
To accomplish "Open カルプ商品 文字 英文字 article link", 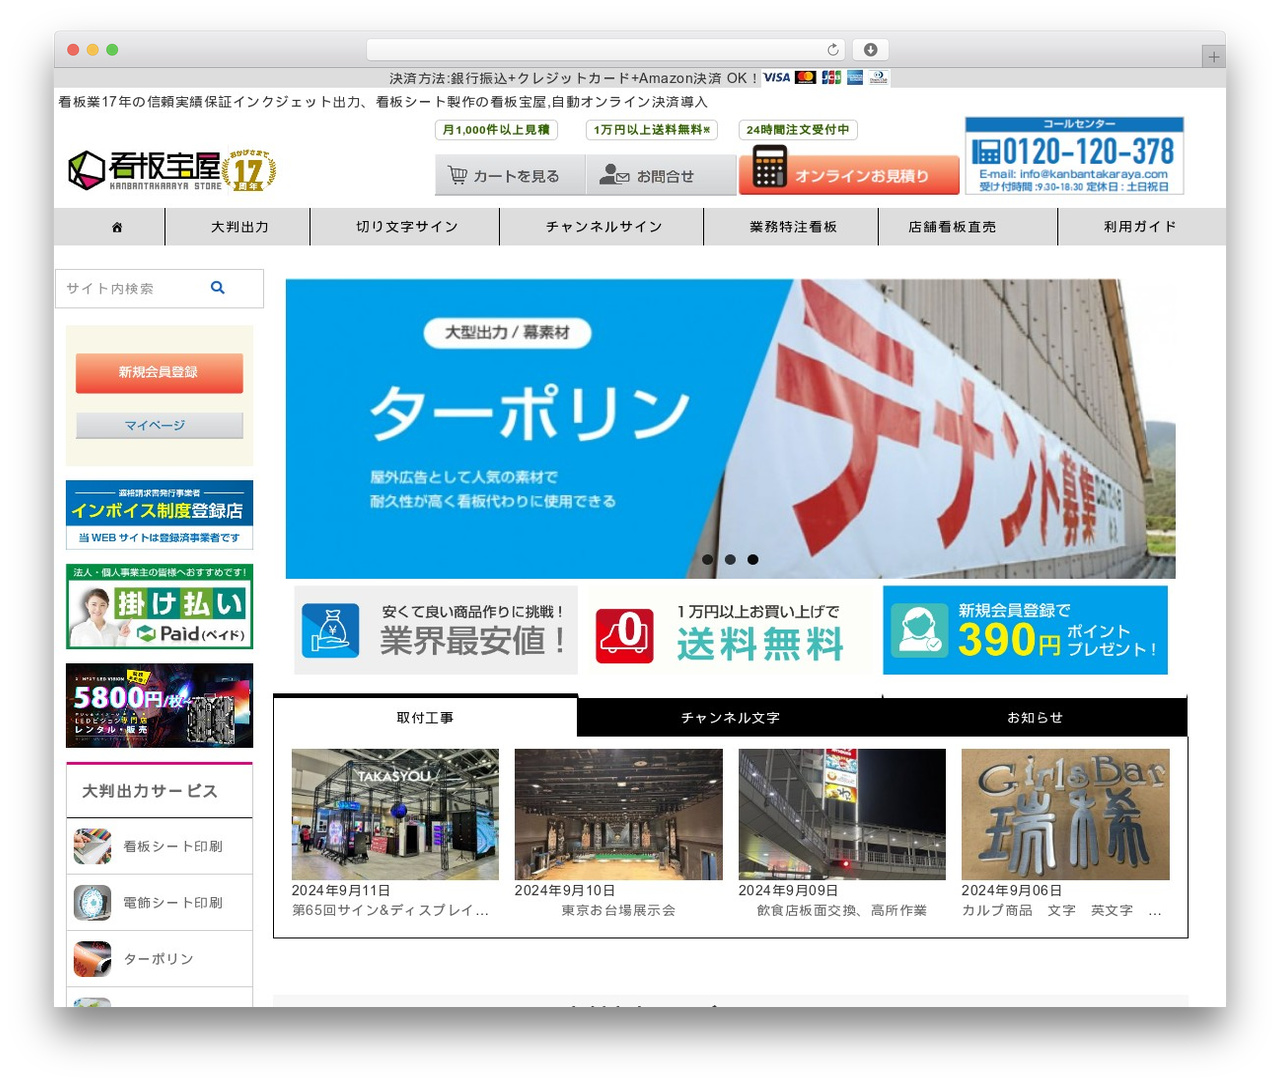I will [1062, 911].
